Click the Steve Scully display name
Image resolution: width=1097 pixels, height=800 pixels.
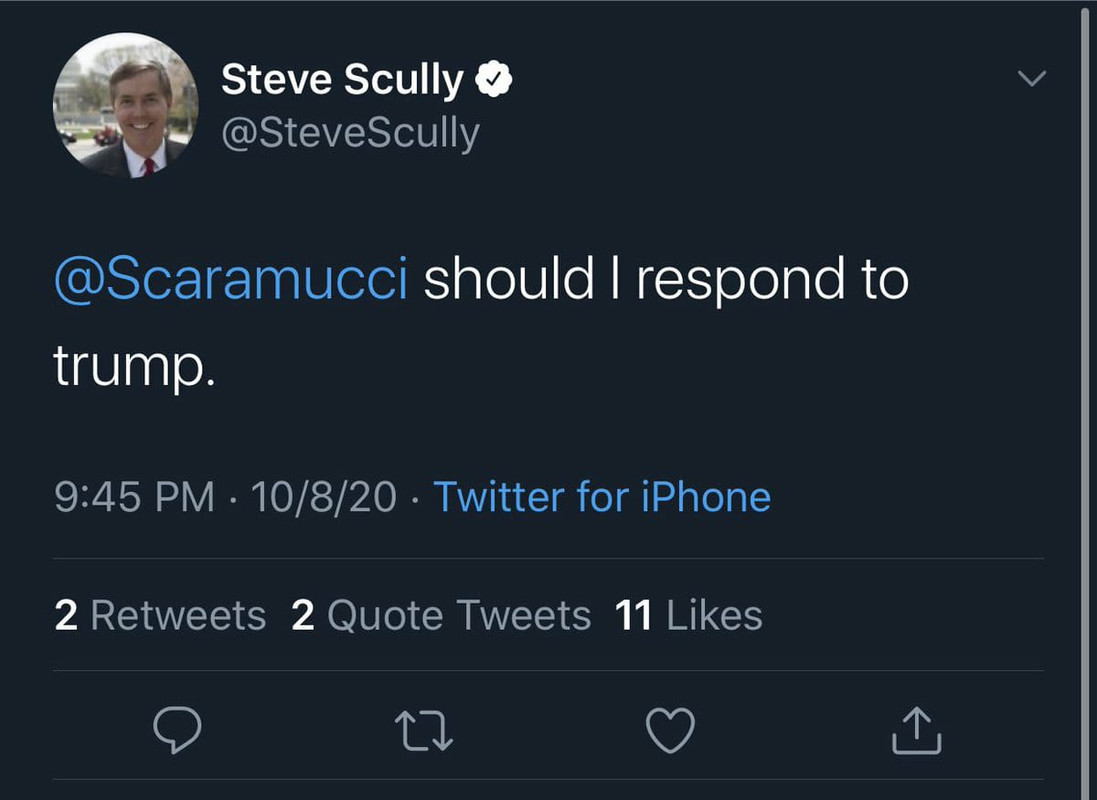click(342, 79)
